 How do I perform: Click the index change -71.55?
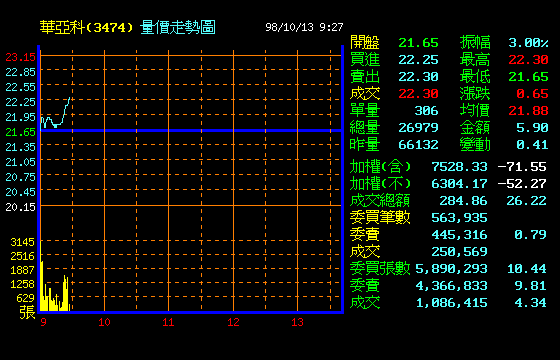pos(522,167)
